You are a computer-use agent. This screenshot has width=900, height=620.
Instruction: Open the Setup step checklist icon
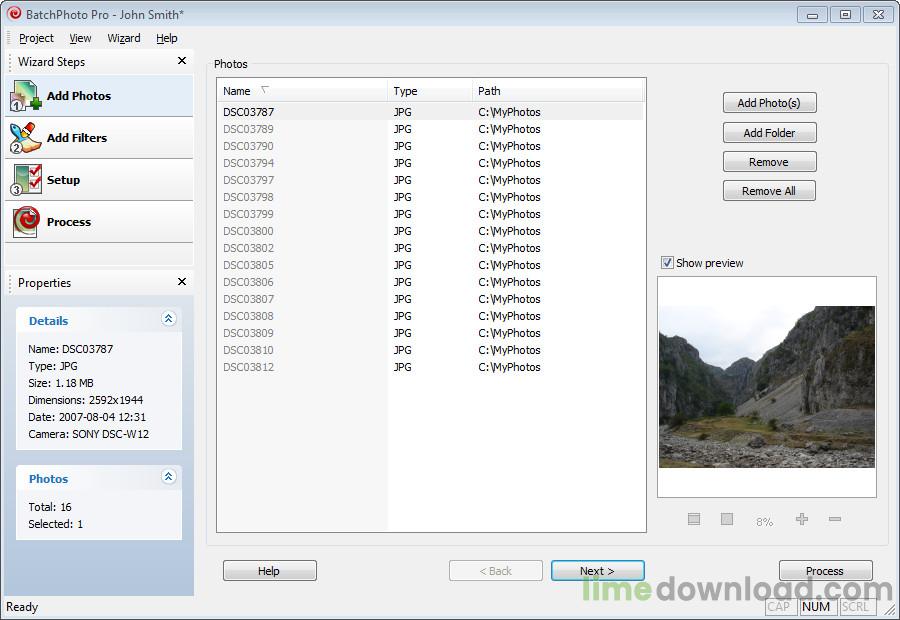26,180
